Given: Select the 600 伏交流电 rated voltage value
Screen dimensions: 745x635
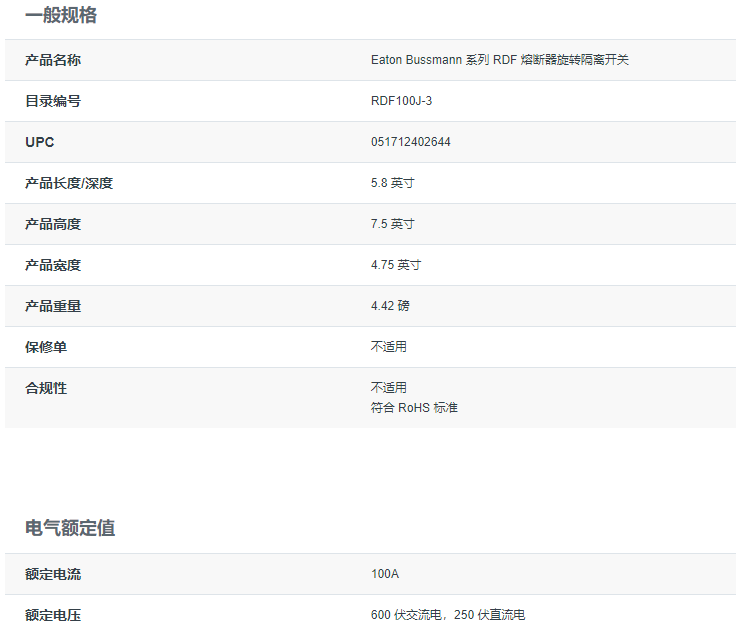Looking at the screenshot, I should (408, 615).
